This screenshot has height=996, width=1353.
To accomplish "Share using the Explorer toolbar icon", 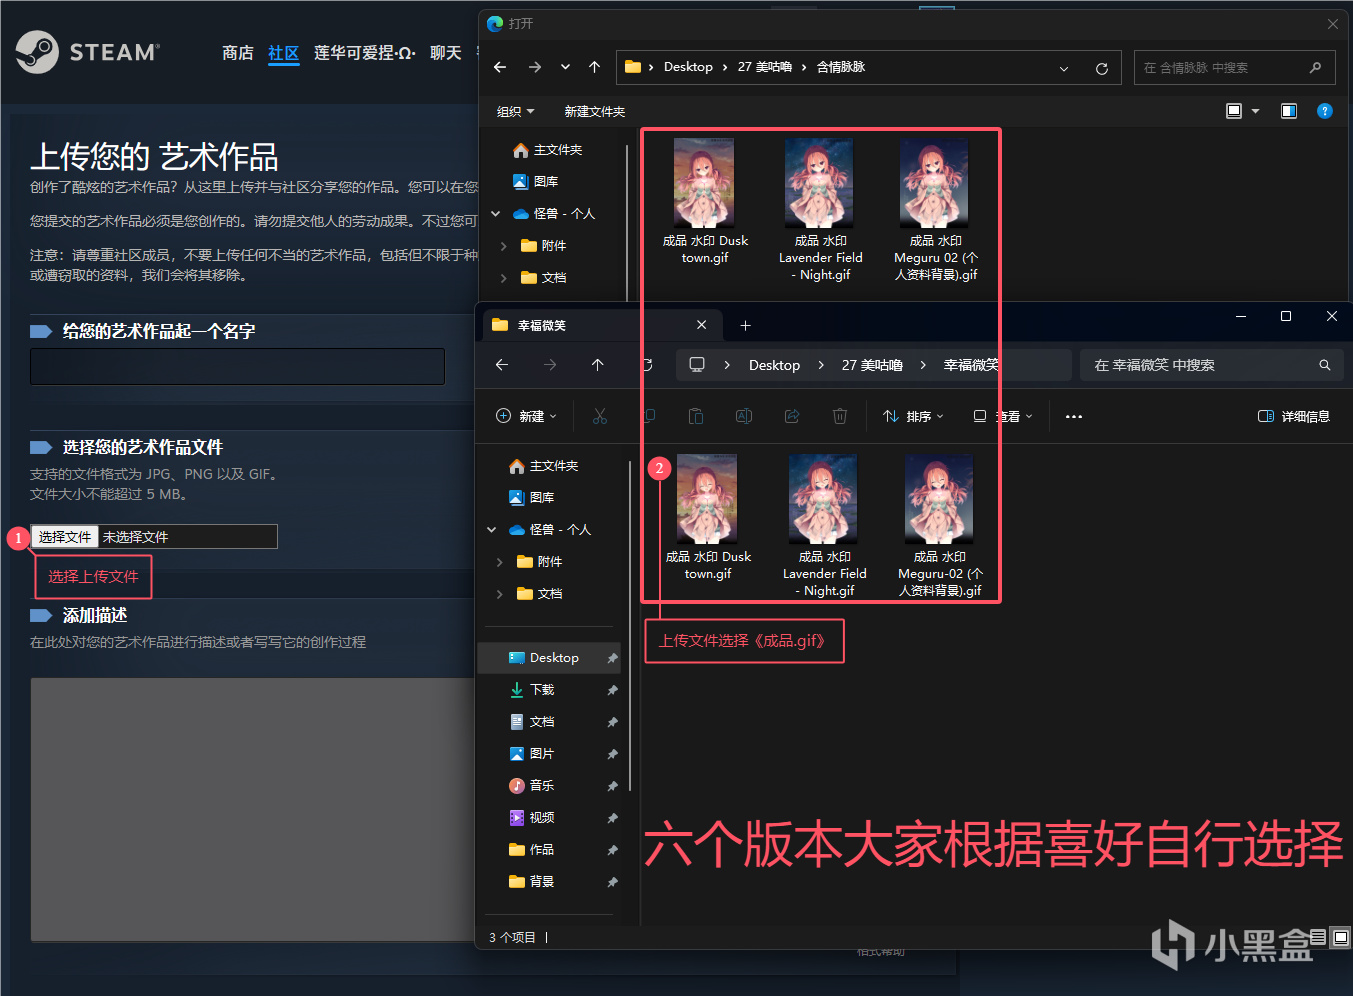I will tap(792, 416).
